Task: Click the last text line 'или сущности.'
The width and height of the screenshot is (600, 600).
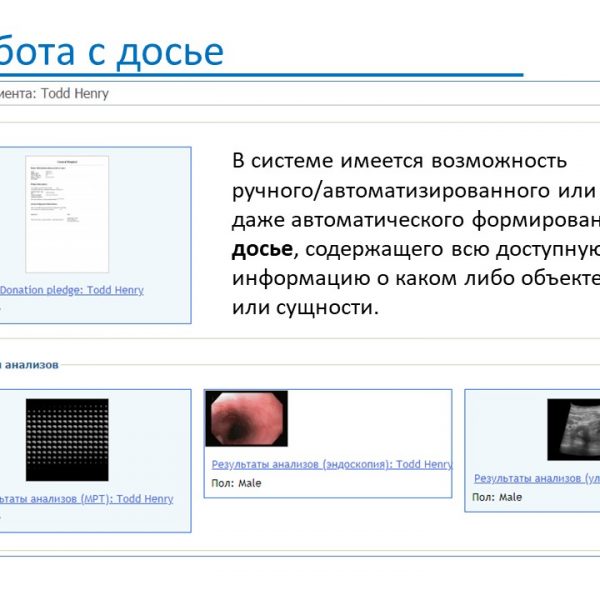Action: [305, 305]
